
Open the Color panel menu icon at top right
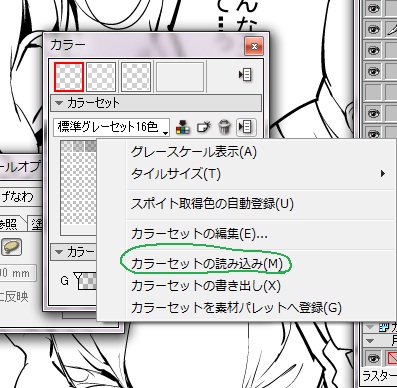pos(245,75)
